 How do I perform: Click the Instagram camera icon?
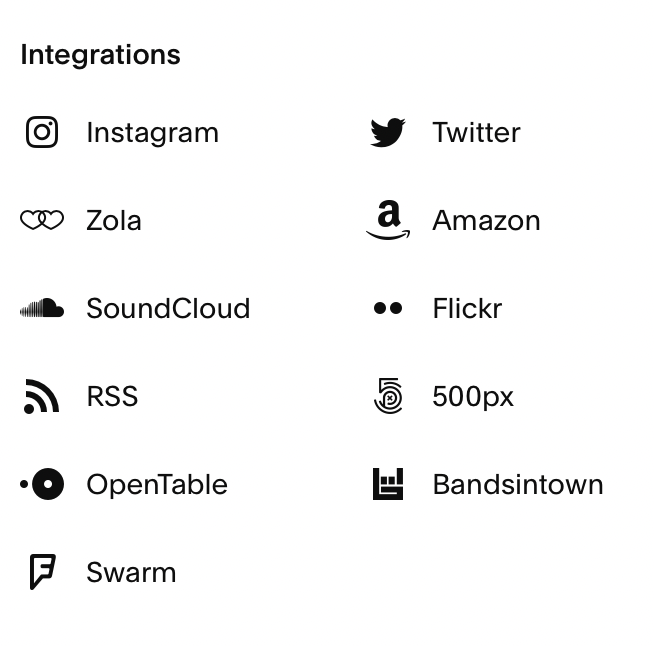pos(42,132)
